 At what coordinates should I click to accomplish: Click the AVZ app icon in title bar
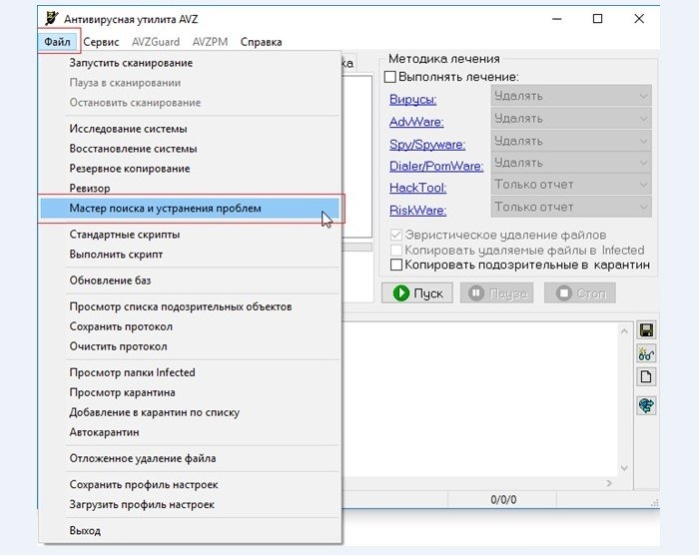click(x=52, y=19)
